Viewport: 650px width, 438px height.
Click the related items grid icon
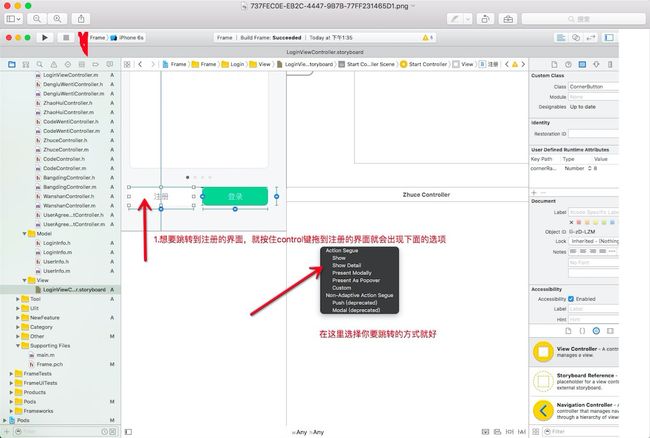pyautogui.click(x=127, y=64)
